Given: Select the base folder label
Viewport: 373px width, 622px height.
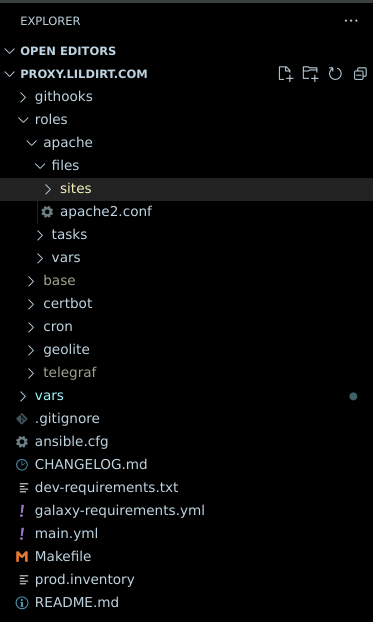Looking at the screenshot, I should 60,280.
